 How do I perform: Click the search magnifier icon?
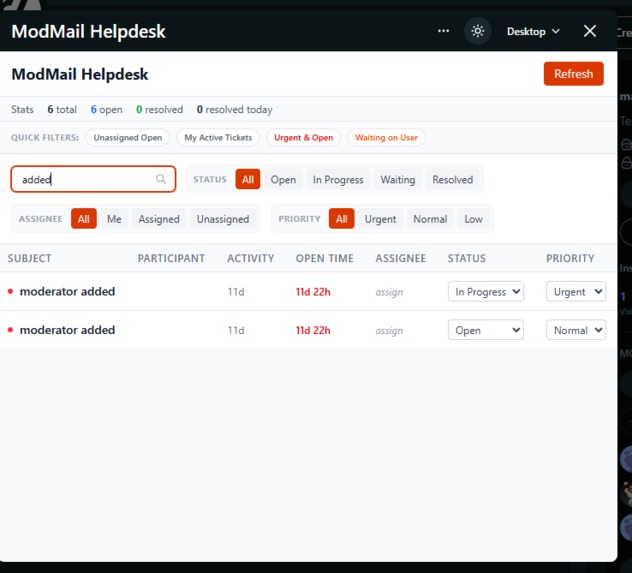[x=161, y=179]
